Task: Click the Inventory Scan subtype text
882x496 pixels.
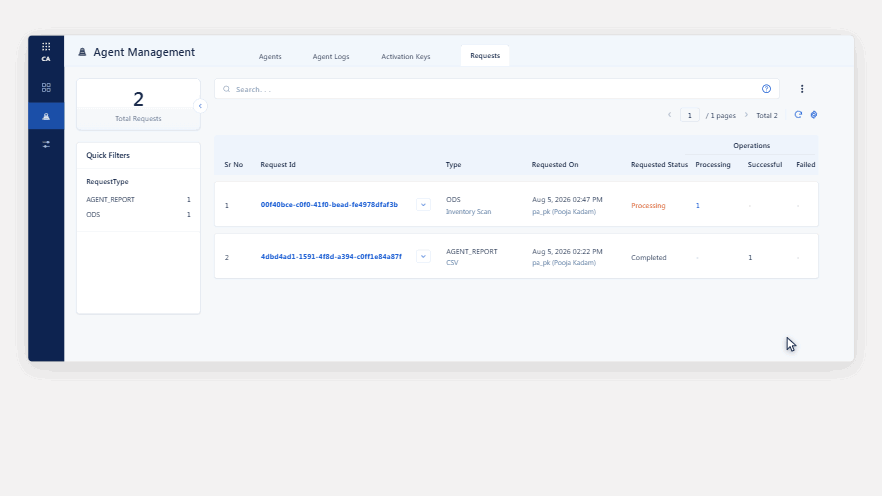Action: click(x=469, y=212)
